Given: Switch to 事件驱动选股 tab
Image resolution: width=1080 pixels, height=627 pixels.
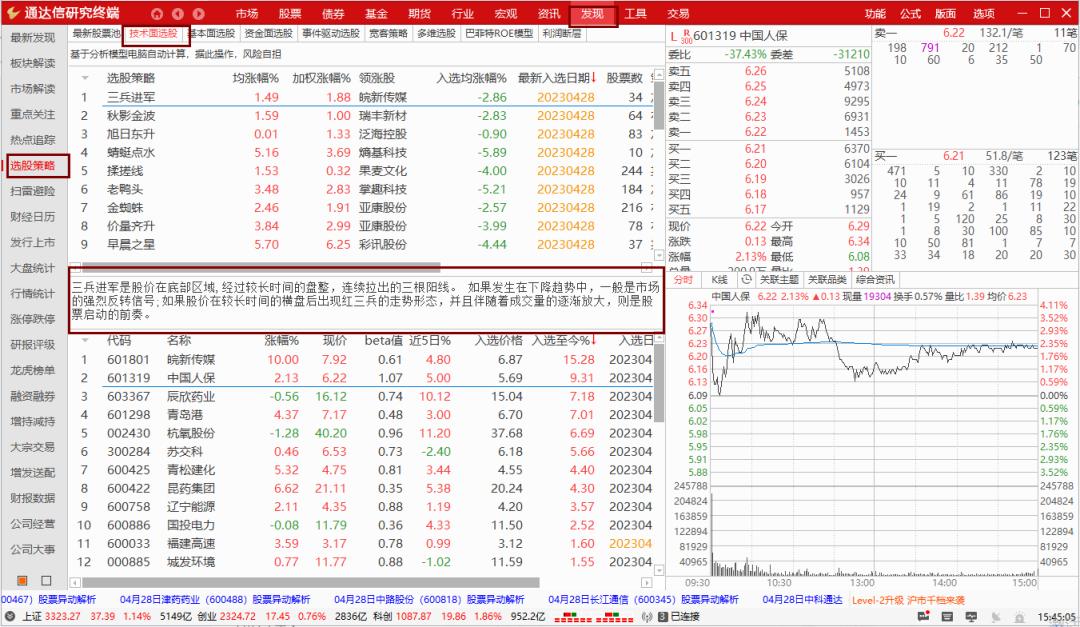Looking at the screenshot, I should pos(331,33).
